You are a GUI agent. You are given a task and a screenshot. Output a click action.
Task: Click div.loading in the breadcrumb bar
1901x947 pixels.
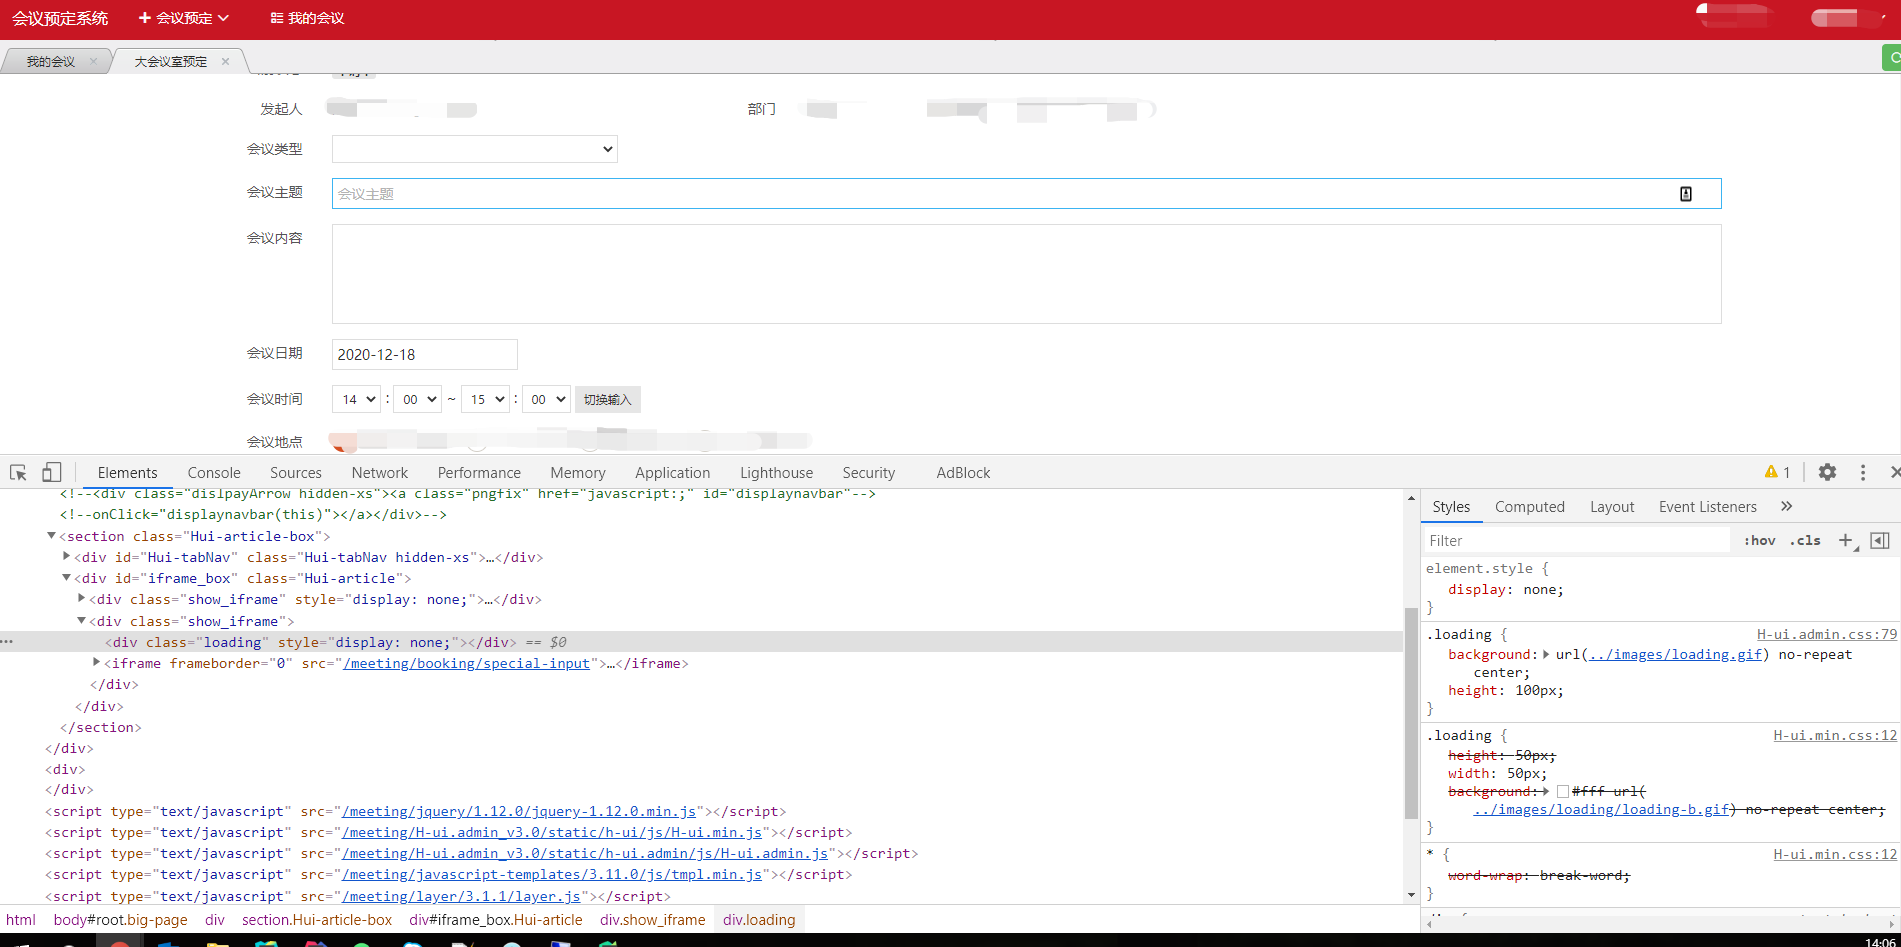click(x=758, y=919)
